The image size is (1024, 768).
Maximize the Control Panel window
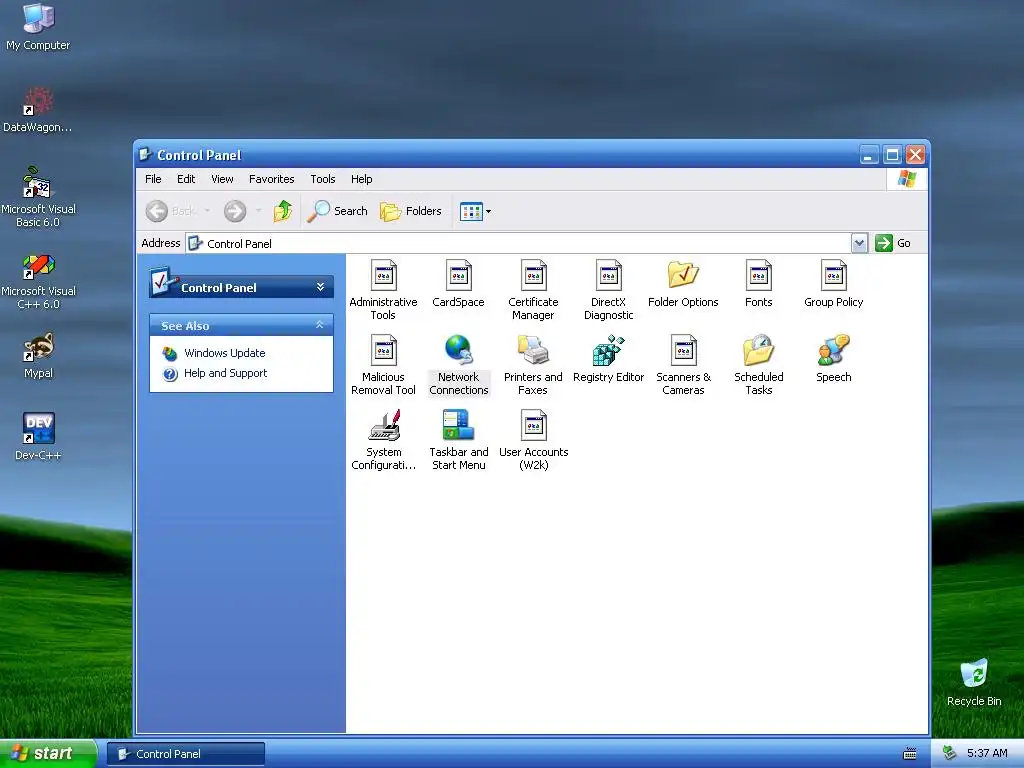coord(892,155)
